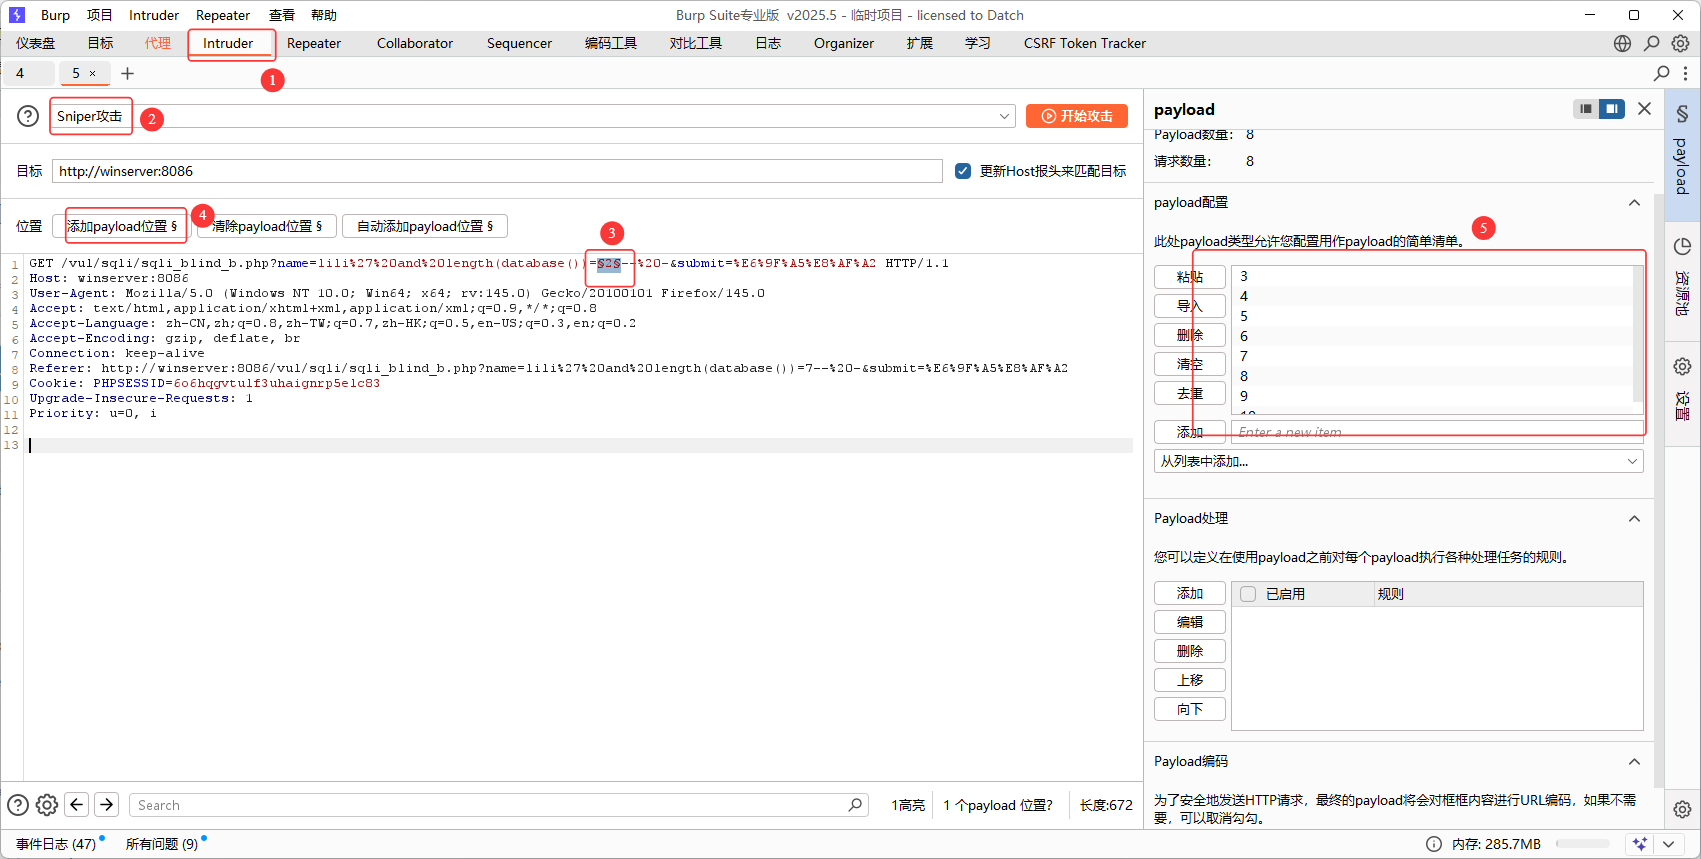Click the memory info icon in status bar
The width and height of the screenshot is (1701, 859).
pyautogui.click(x=1433, y=844)
